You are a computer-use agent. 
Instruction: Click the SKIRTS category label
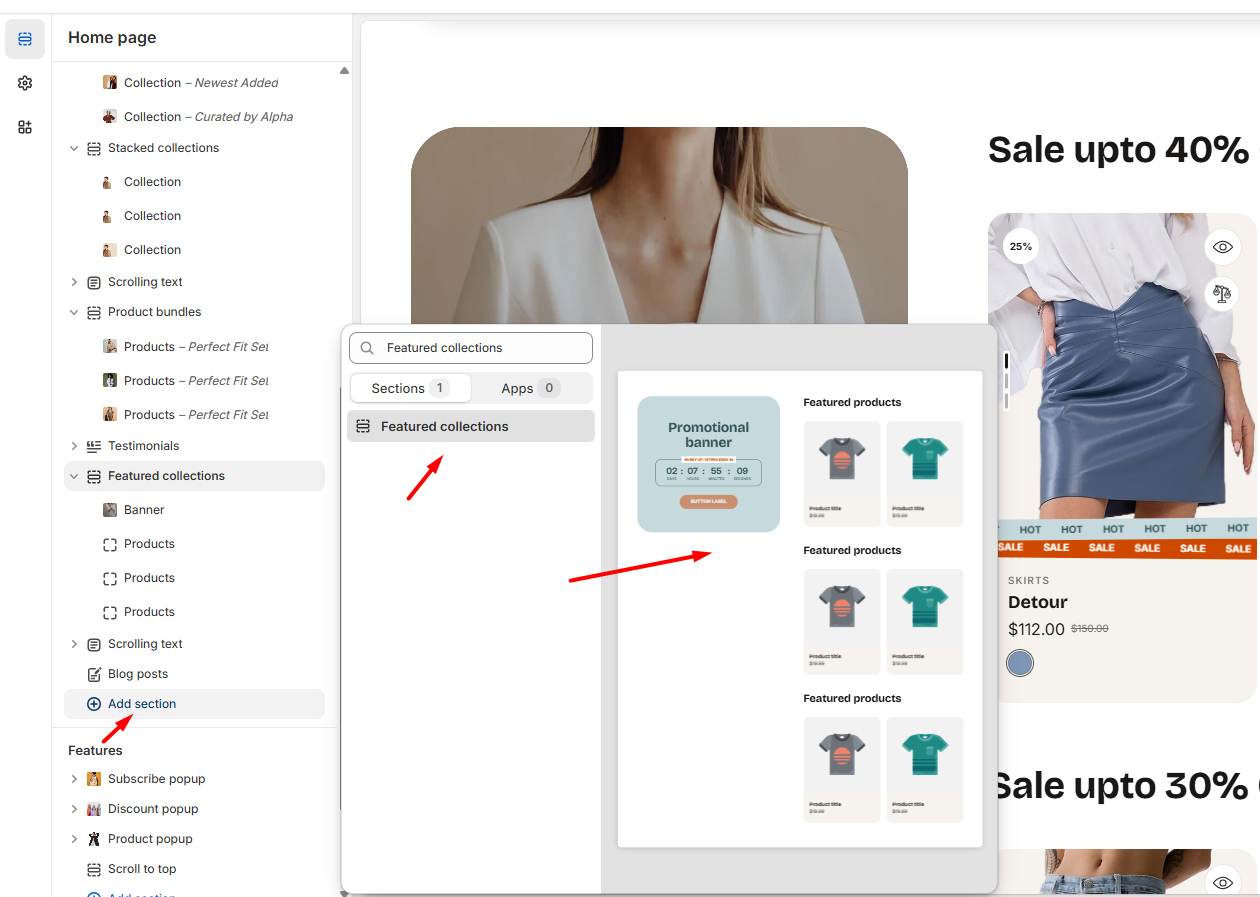tap(1029, 580)
